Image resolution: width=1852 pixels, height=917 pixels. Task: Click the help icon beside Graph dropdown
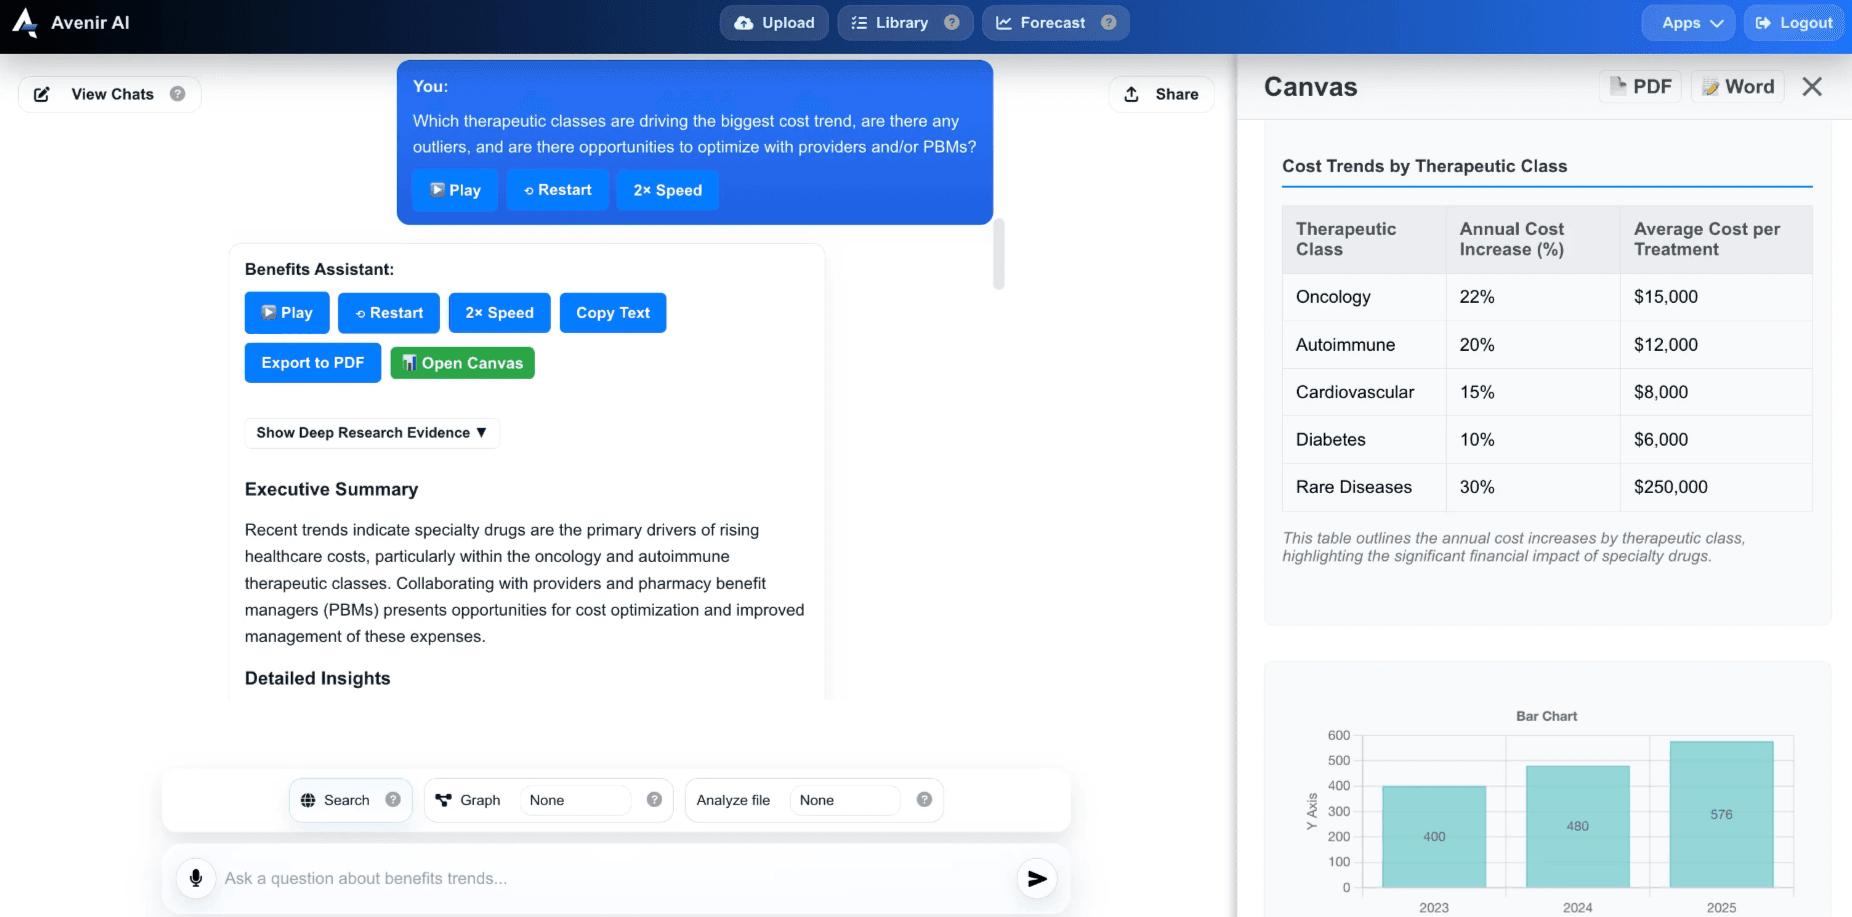654,800
